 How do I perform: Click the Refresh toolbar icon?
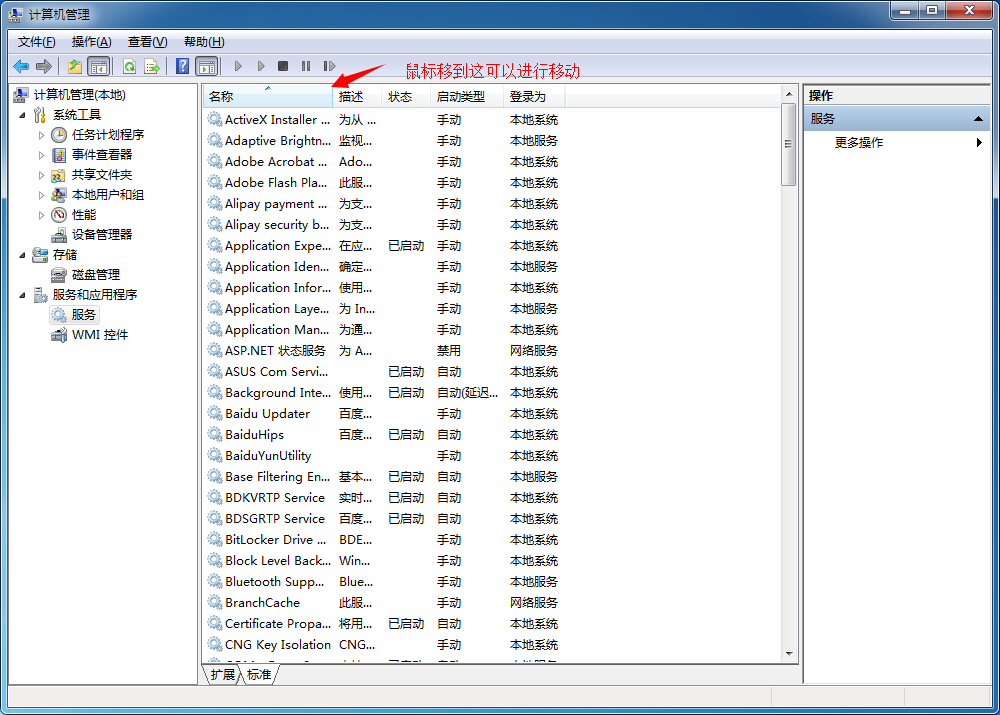[129, 66]
